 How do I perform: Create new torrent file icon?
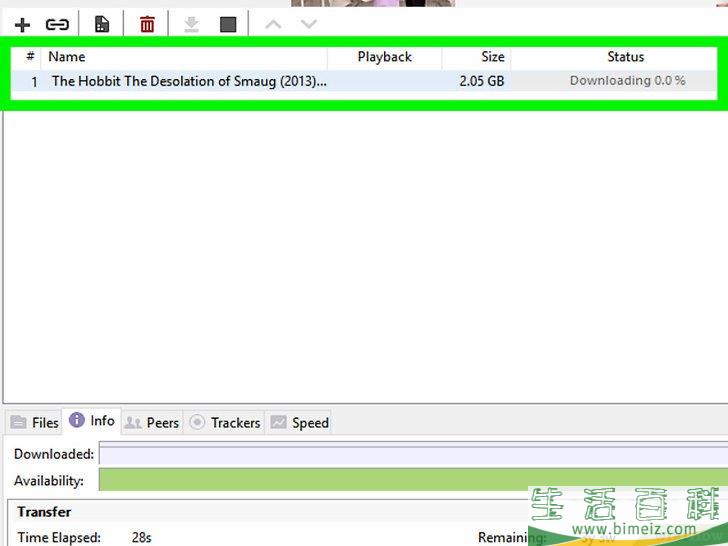tap(102, 24)
